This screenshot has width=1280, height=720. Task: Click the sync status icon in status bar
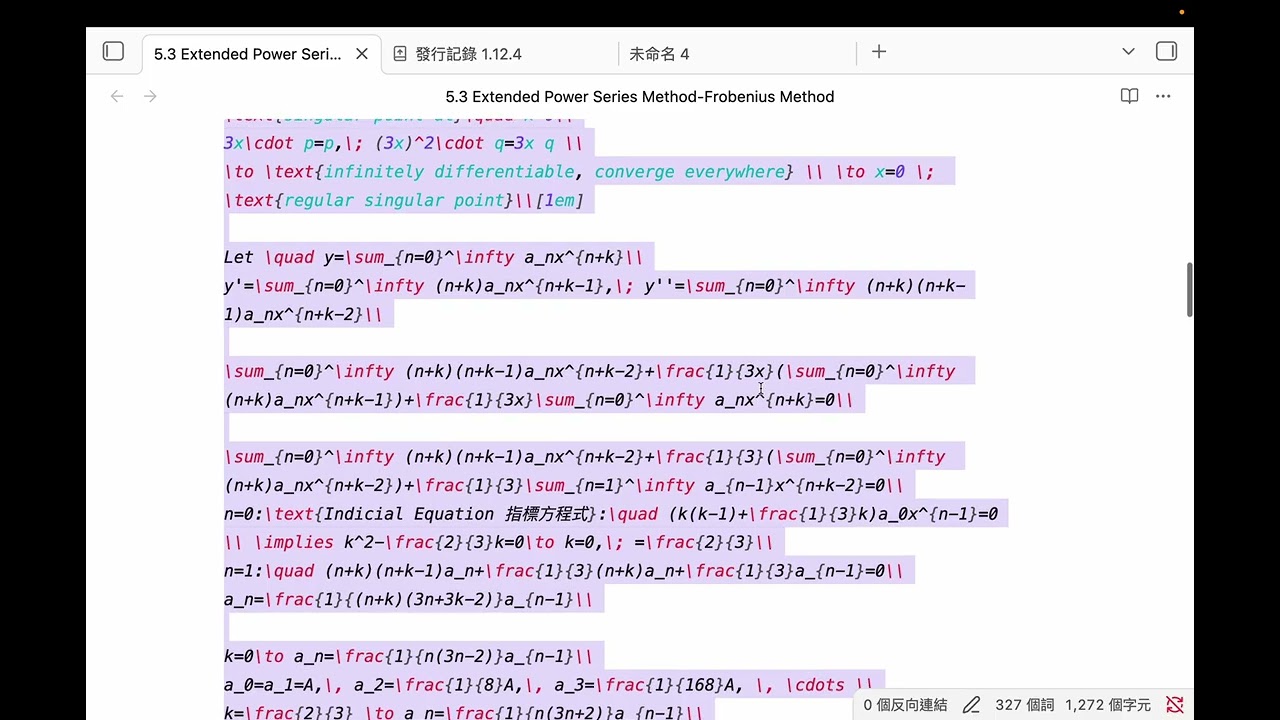click(x=1175, y=705)
